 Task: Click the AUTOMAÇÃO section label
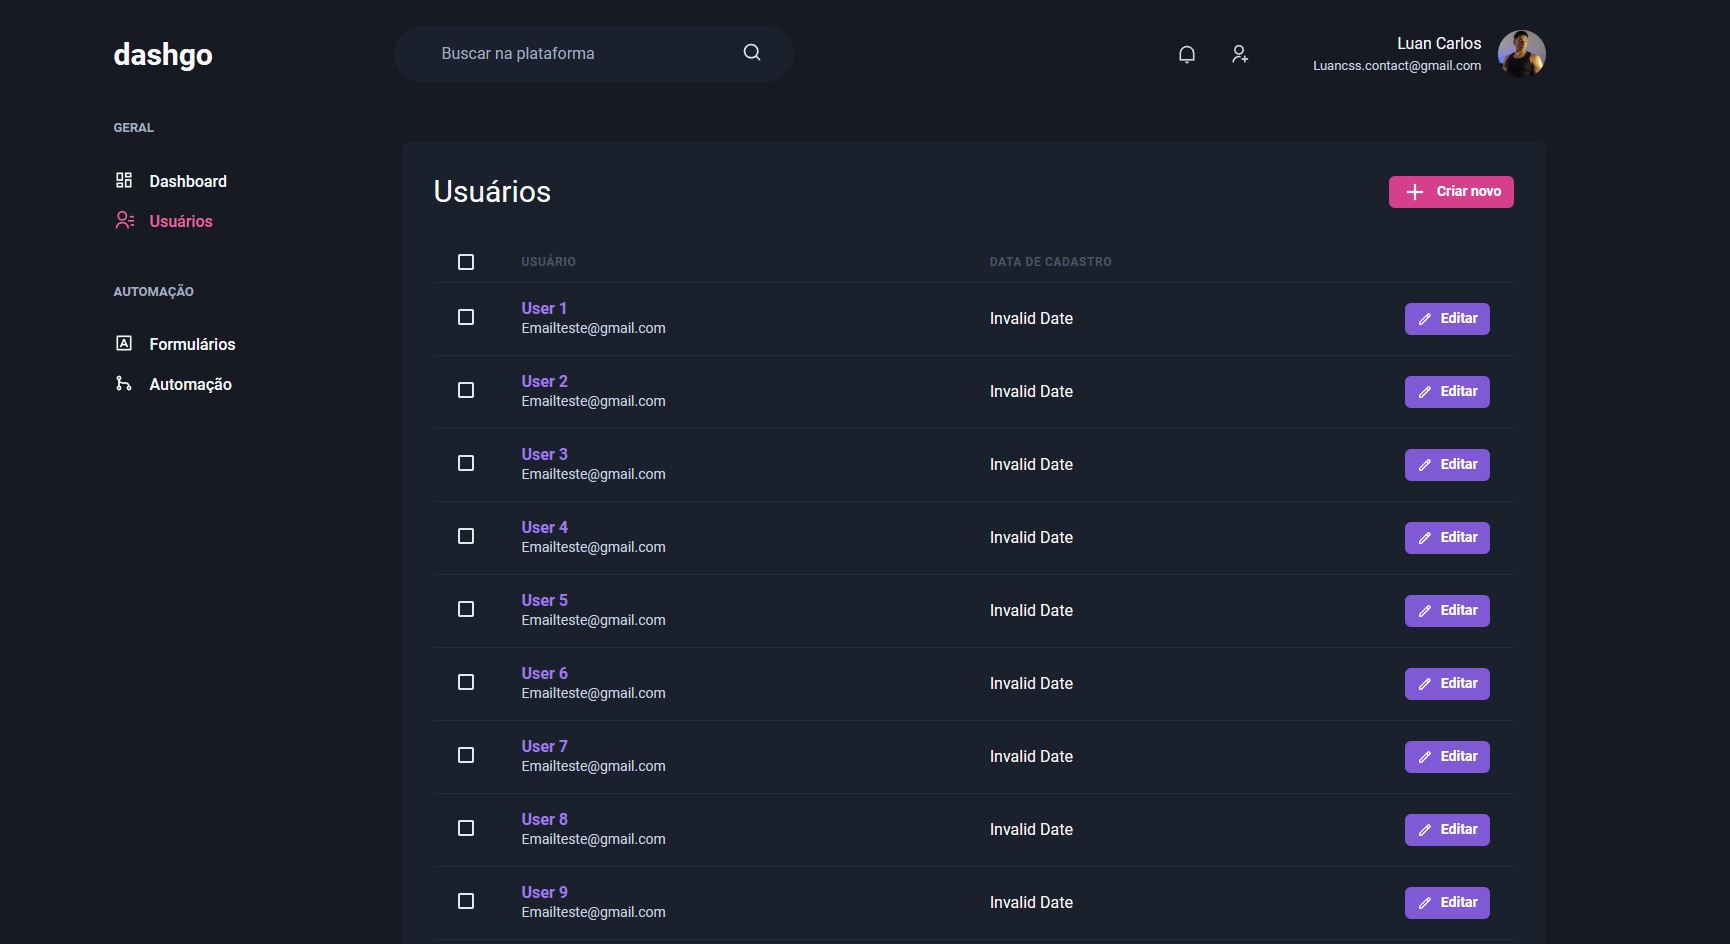[153, 292]
